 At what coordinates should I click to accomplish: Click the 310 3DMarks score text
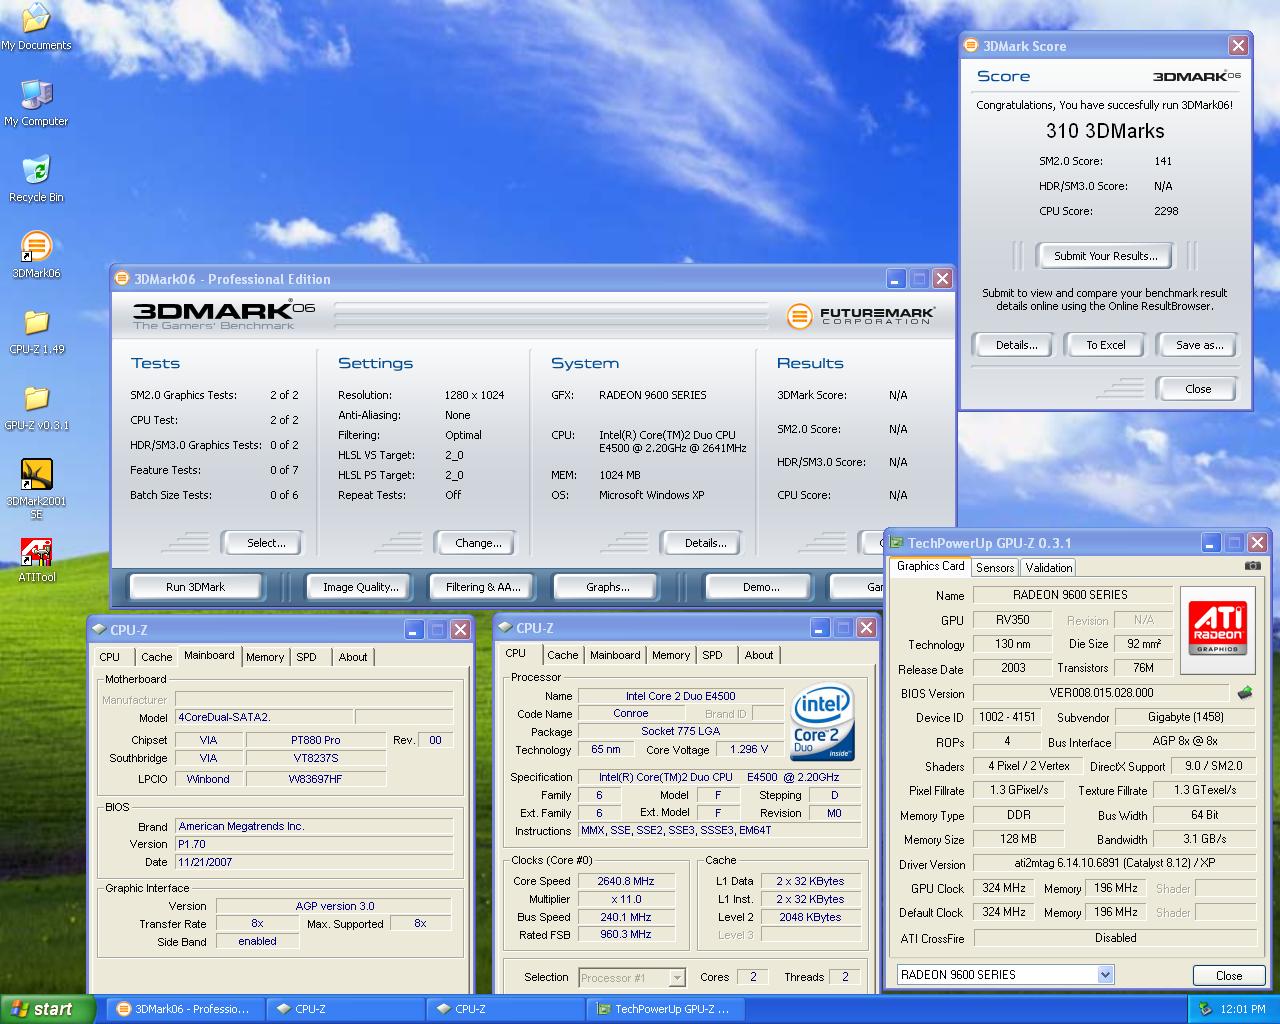[x=1105, y=131]
